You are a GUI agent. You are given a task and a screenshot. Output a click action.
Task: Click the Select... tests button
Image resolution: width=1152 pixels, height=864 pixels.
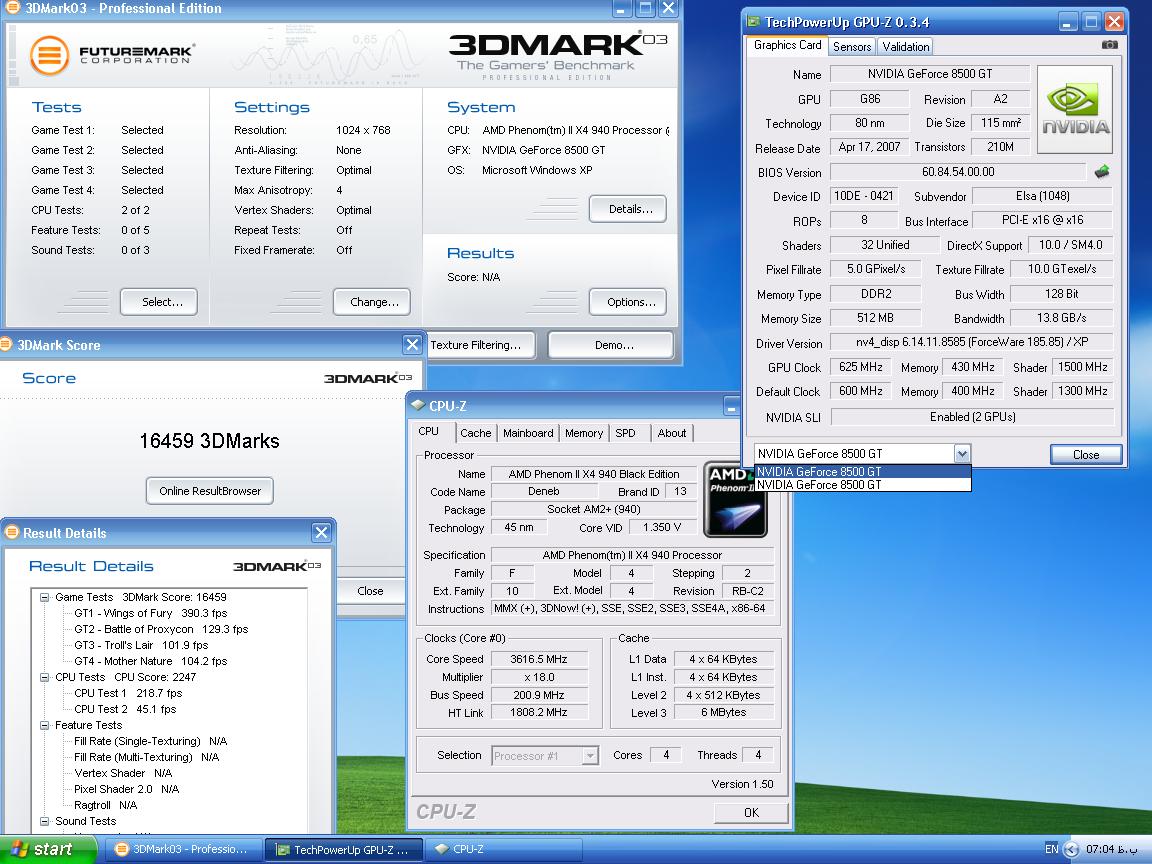click(x=159, y=302)
